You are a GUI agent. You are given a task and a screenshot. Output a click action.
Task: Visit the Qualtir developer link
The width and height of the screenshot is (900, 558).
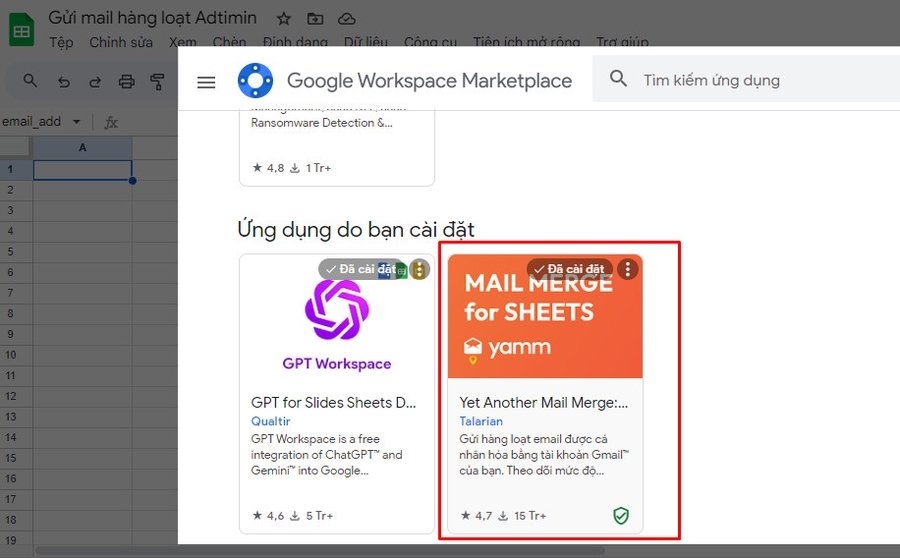pos(270,421)
